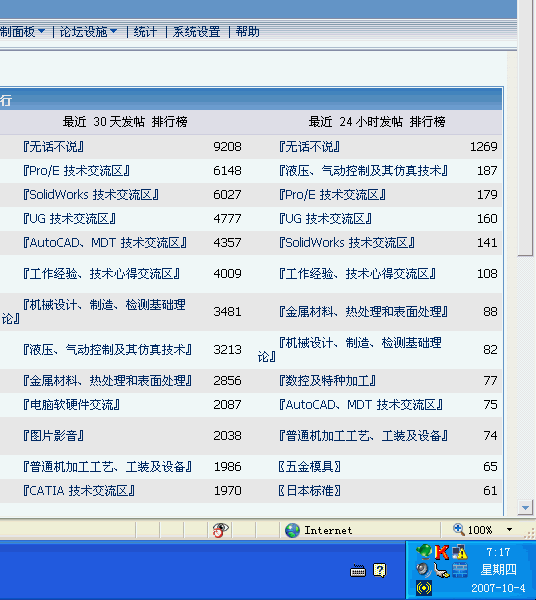Screen dimensions: 536x600
Task: Click the 100% zoom level text
Action: coord(480,530)
